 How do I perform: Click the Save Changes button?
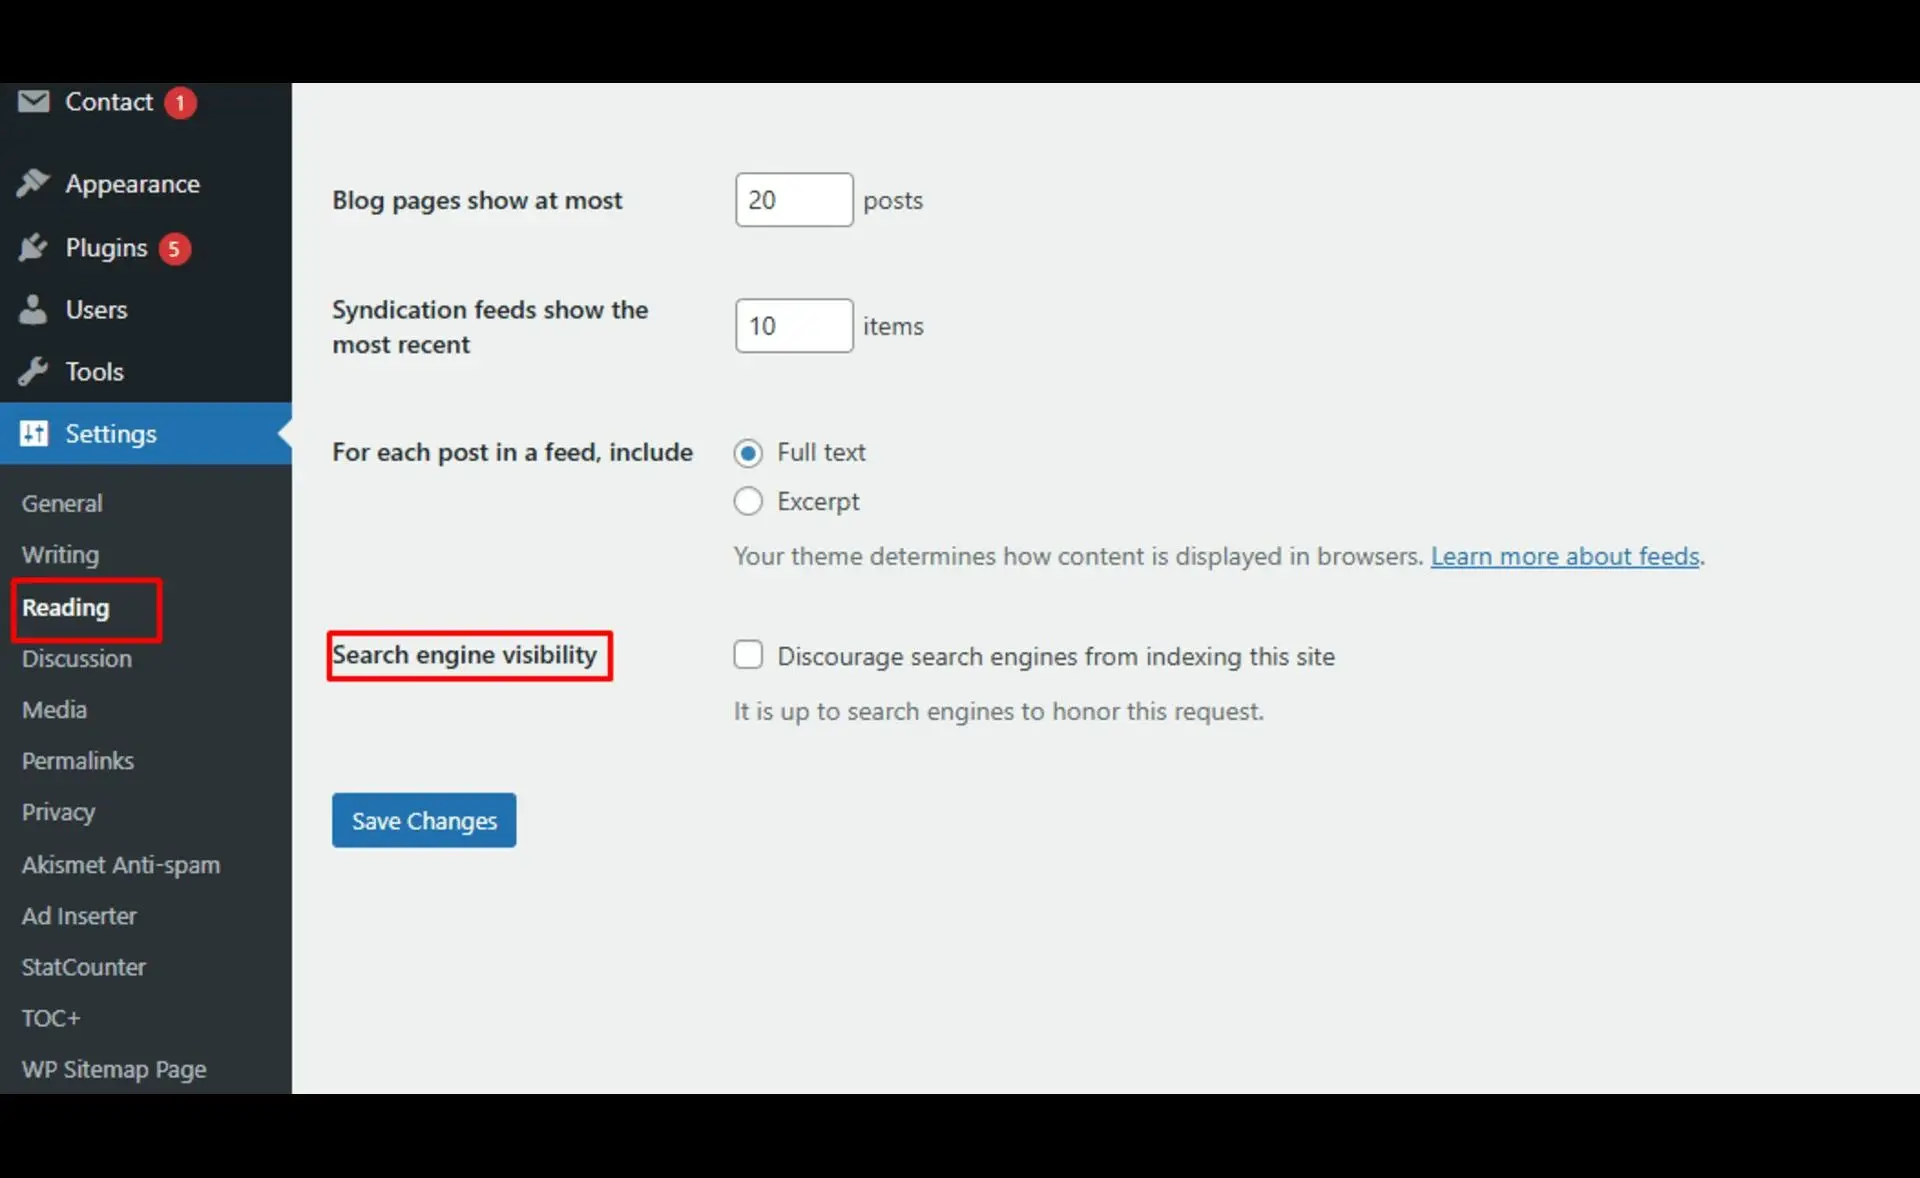pyautogui.click(x=424, y=820)
